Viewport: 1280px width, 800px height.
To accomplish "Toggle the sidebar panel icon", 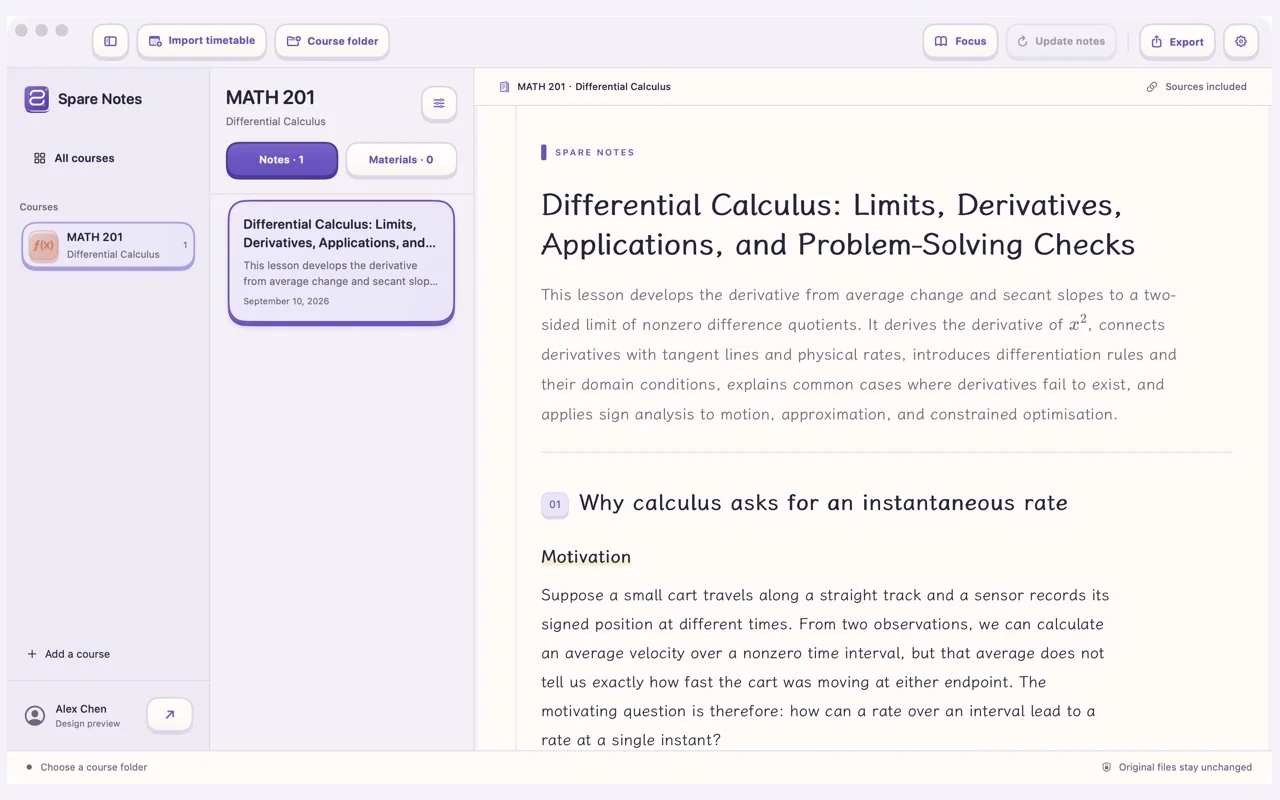I will (x=110, y=41).
